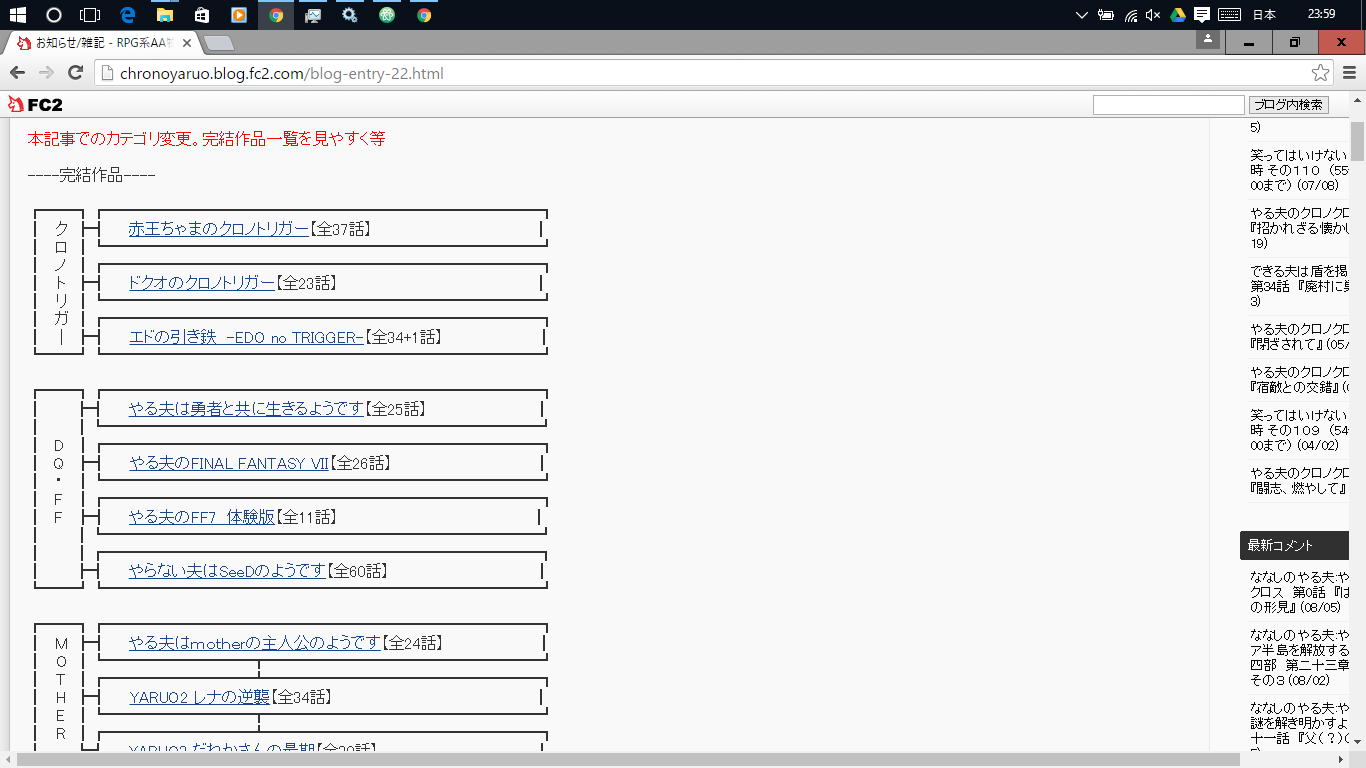Close the お知らせ/雑記 tab

tap(186, 43)
